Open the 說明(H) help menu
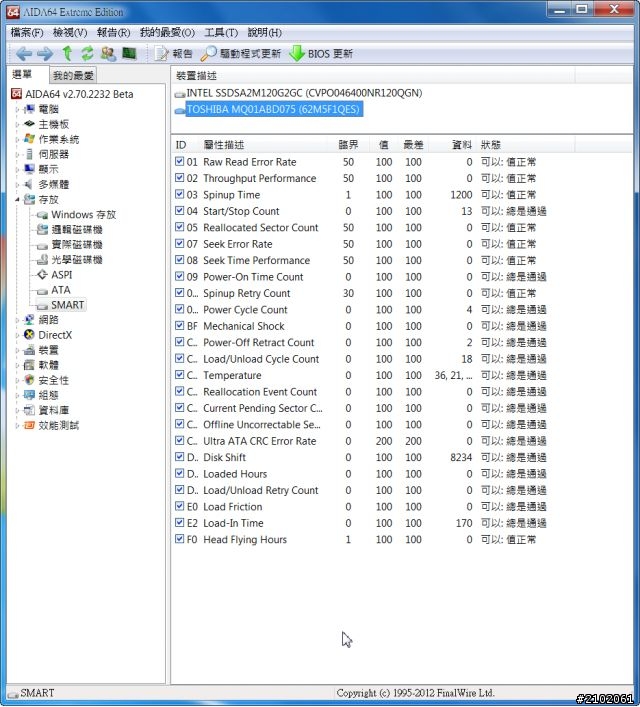The width and height of the screenshot is (640, 707). (x=265, y=32)
